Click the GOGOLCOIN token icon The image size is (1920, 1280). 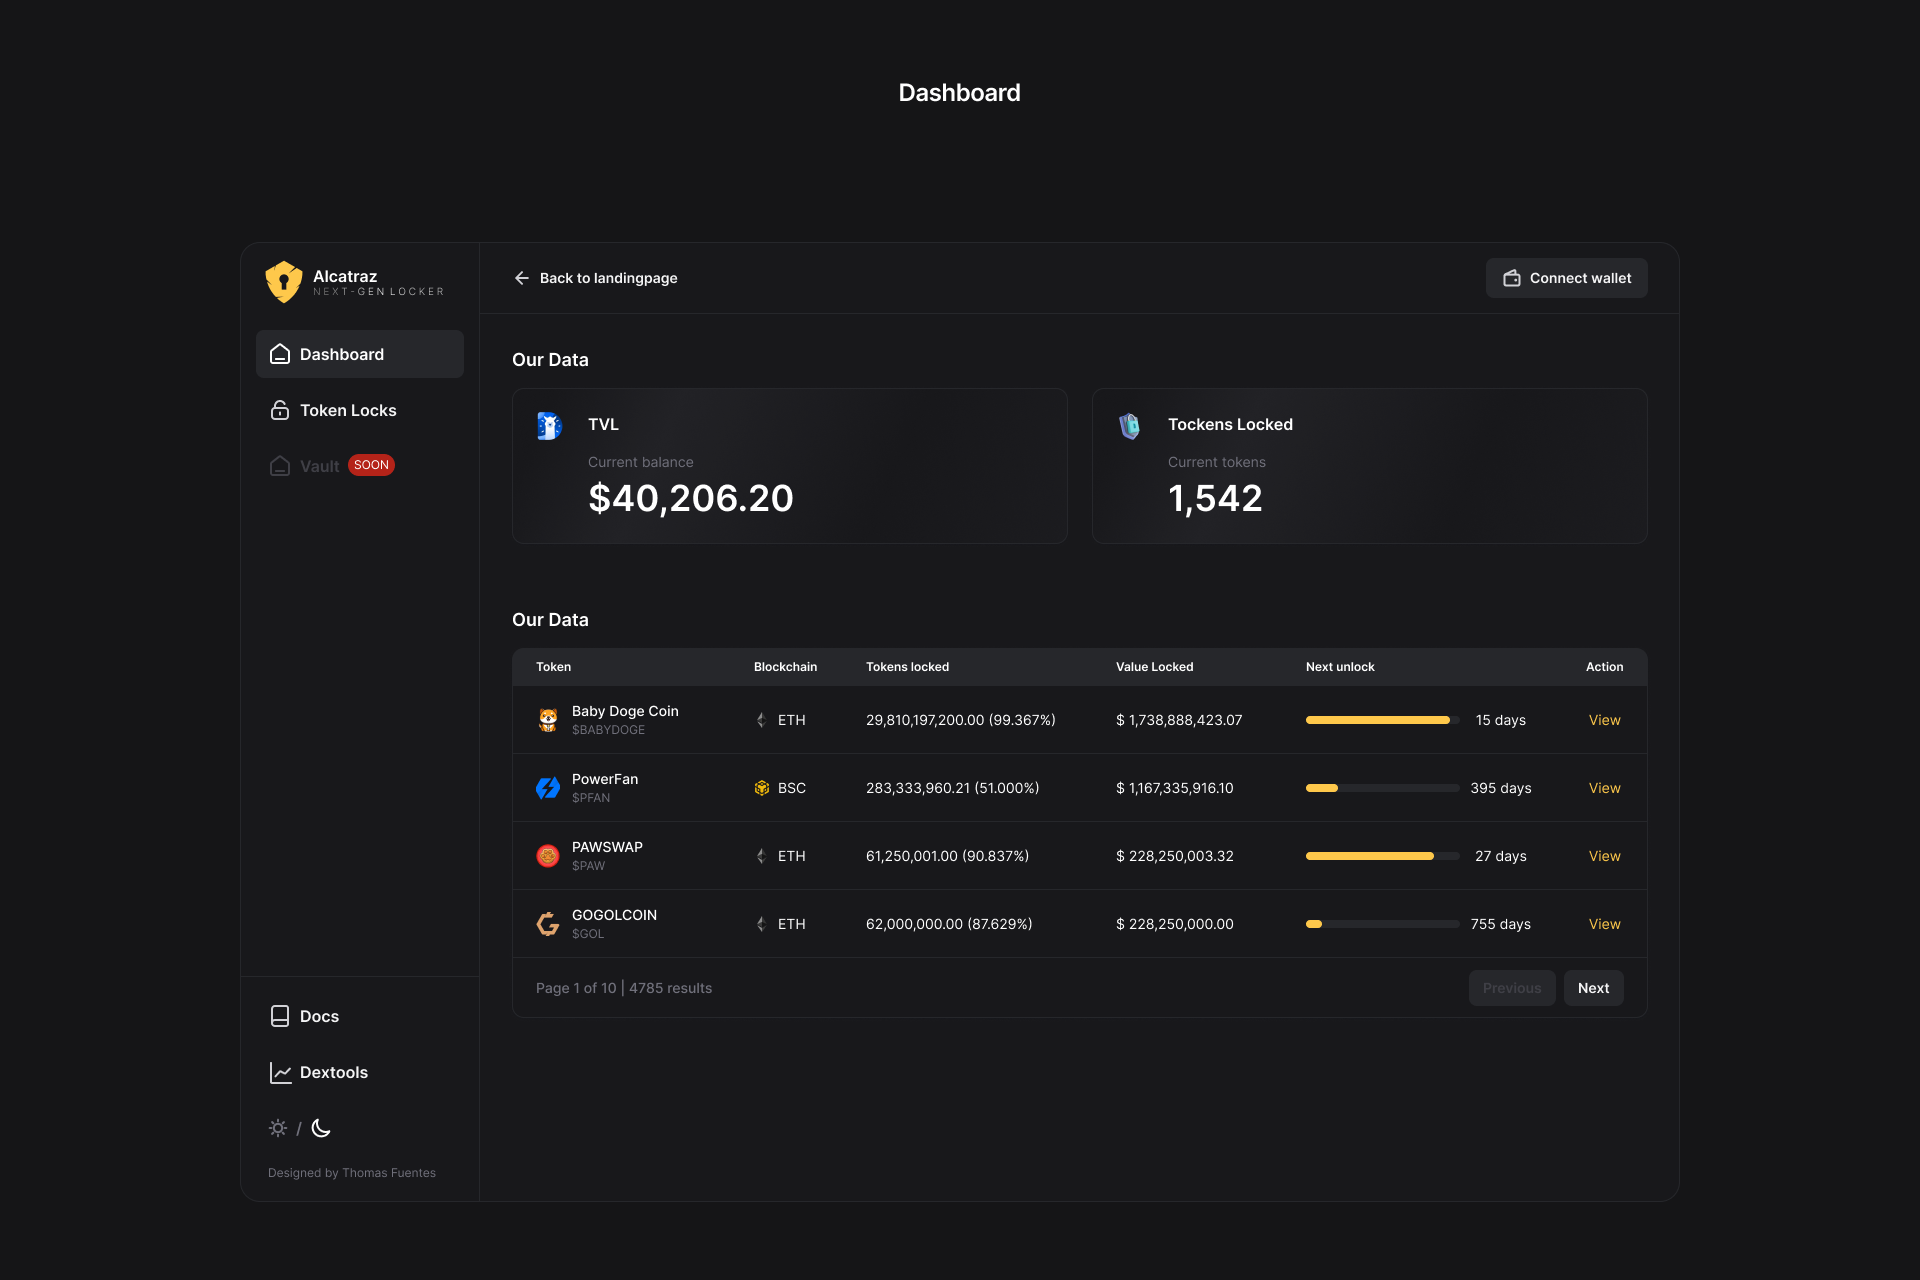548,924
